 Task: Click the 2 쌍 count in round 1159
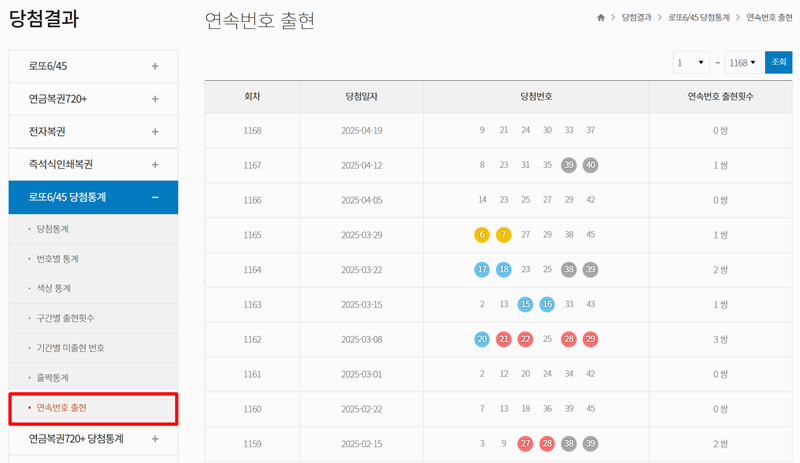click(x=720, y=444)
